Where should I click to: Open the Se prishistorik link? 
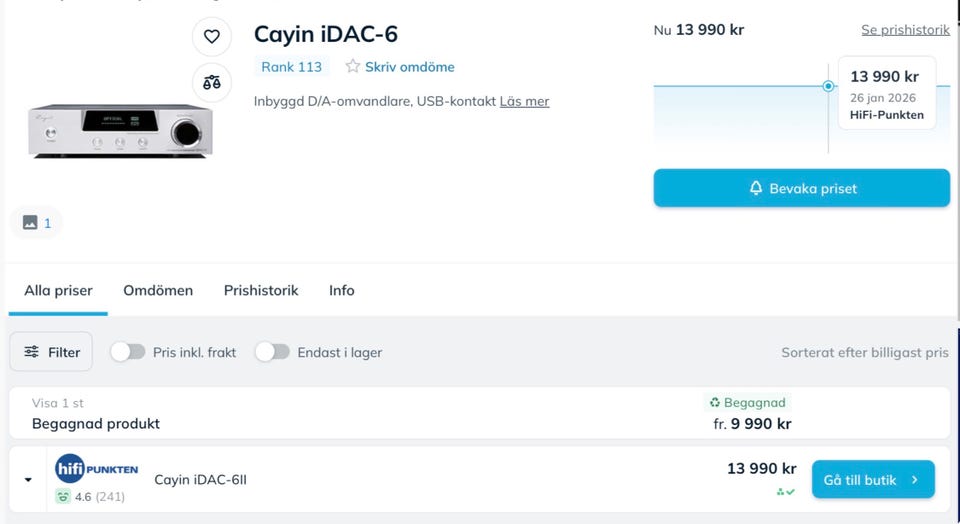905,30
